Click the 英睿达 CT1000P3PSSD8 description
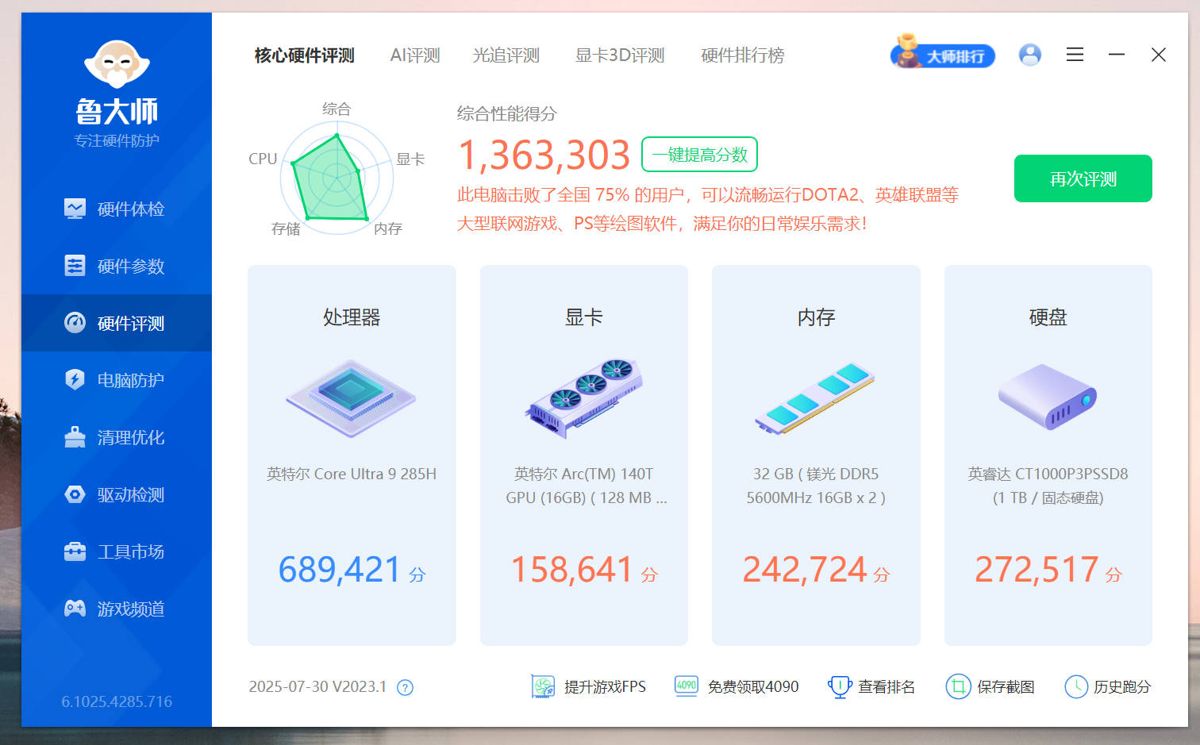Viewport: 1200px width, 745px height. 1048,485
